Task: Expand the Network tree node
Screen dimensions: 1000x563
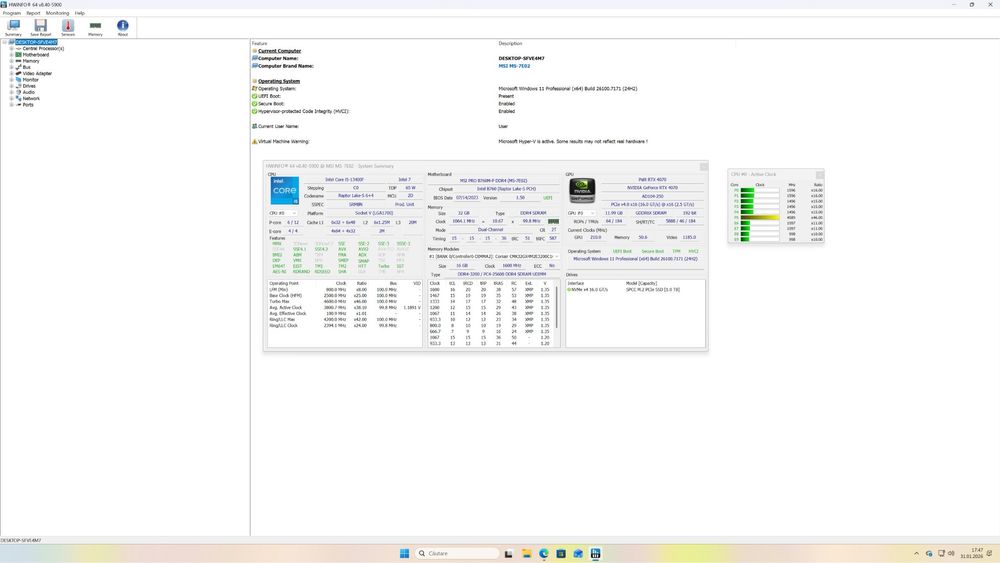Action: [11, 98]
